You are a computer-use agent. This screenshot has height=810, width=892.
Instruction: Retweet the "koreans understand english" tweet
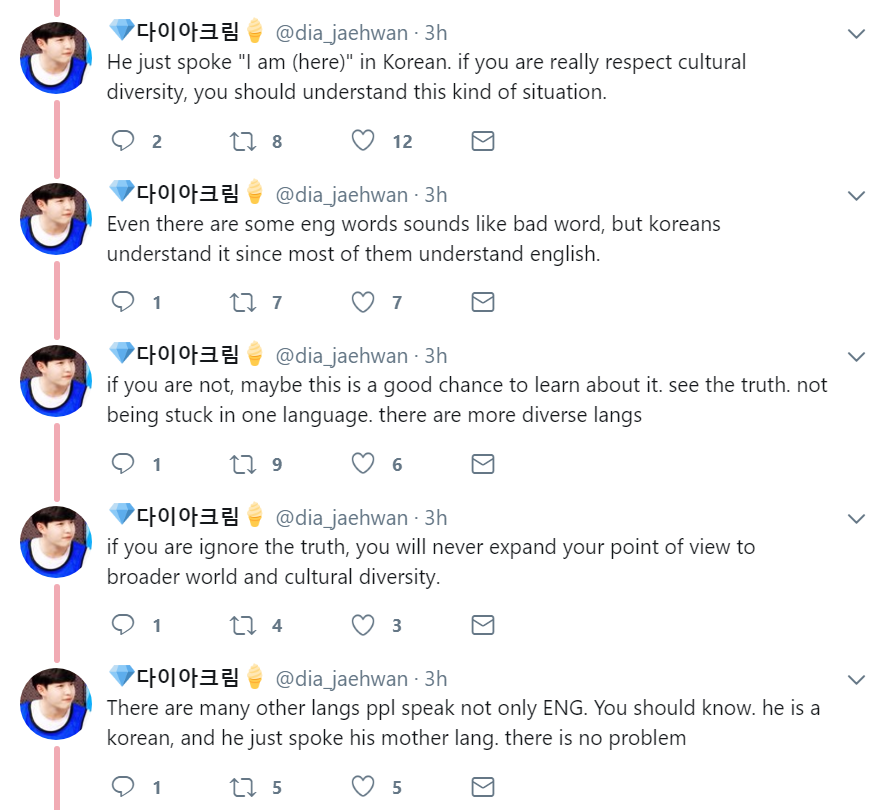pyautogui.click(x=243, y=302)
